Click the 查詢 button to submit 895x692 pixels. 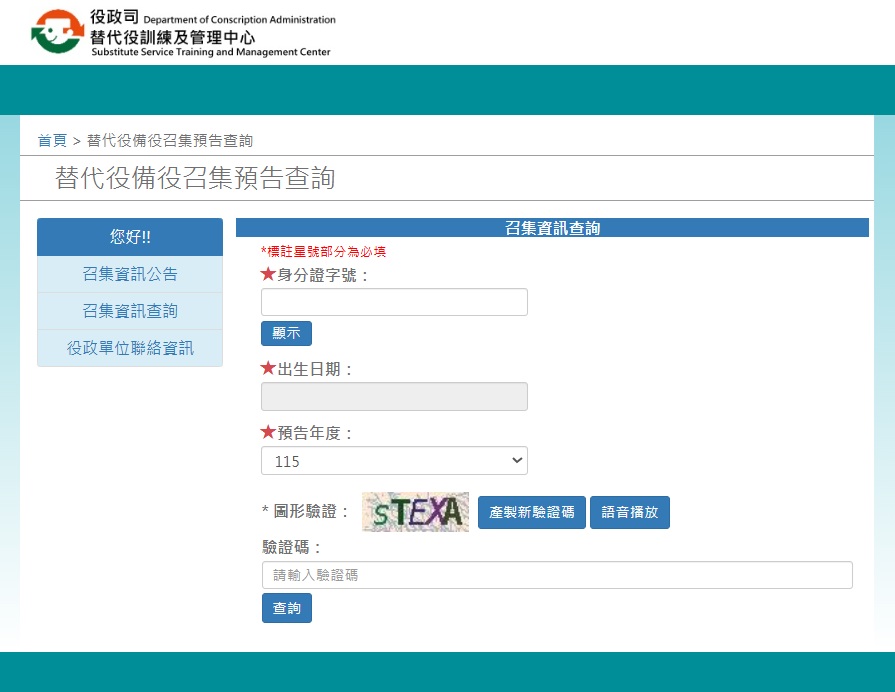point(286,607)
